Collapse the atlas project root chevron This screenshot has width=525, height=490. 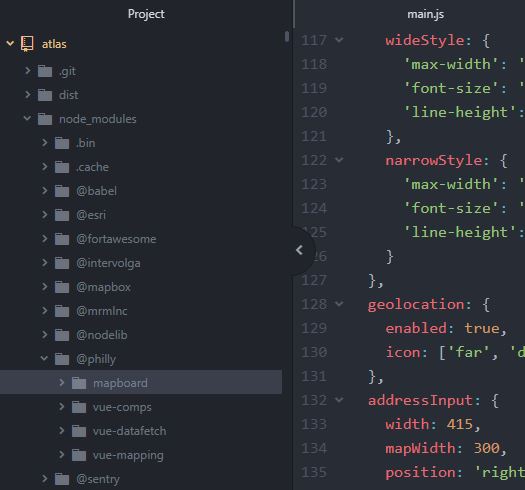(10, 44)
